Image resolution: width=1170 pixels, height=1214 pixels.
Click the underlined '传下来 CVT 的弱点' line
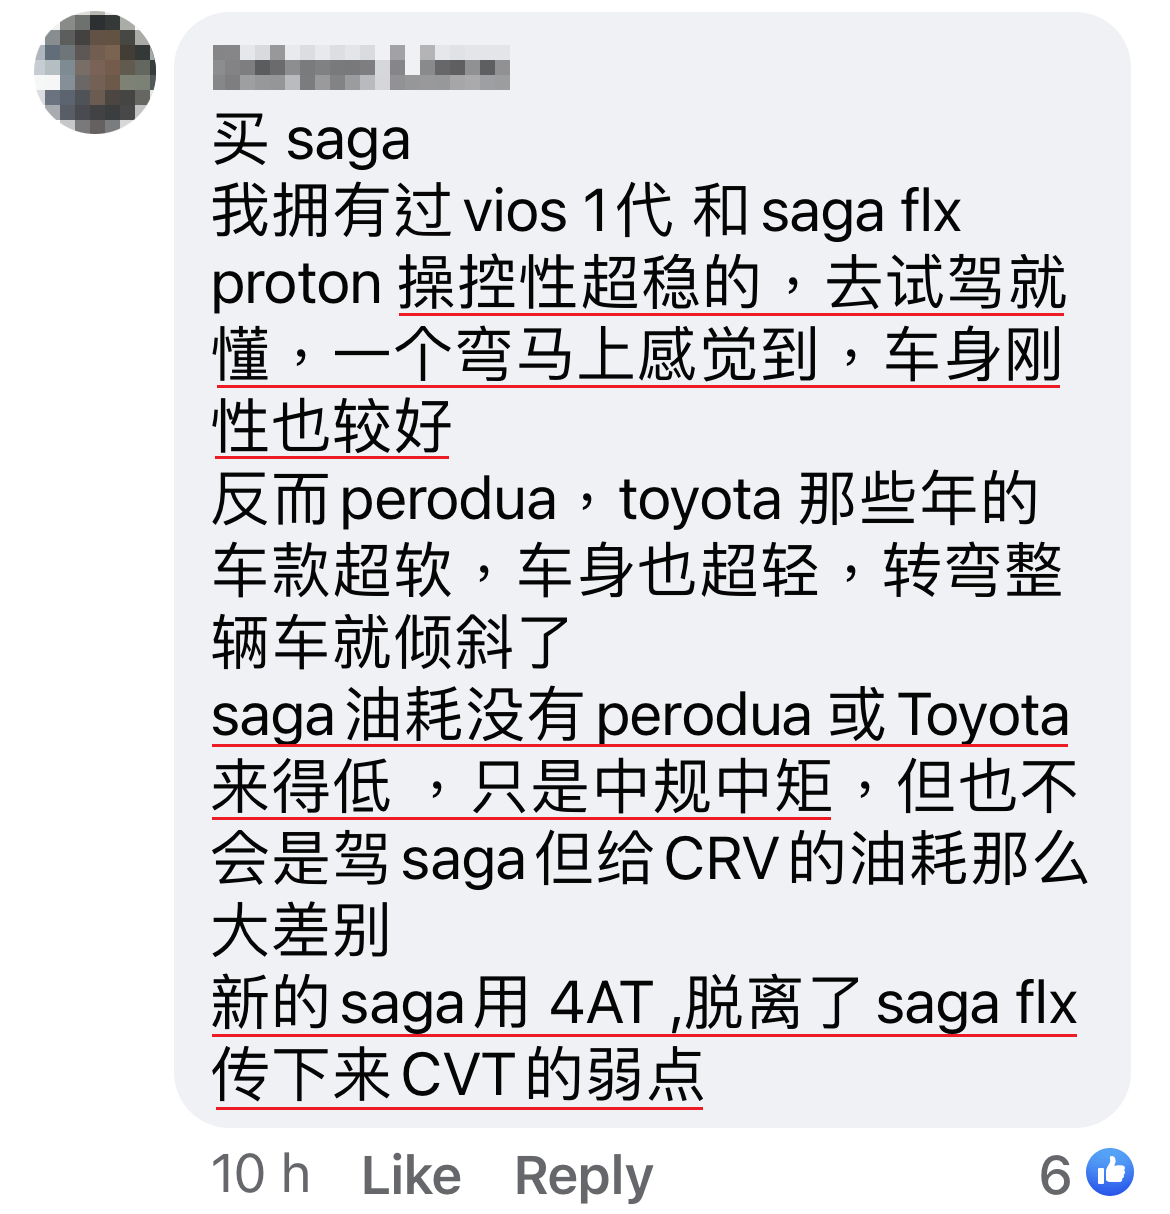[x=458, y=1075]
